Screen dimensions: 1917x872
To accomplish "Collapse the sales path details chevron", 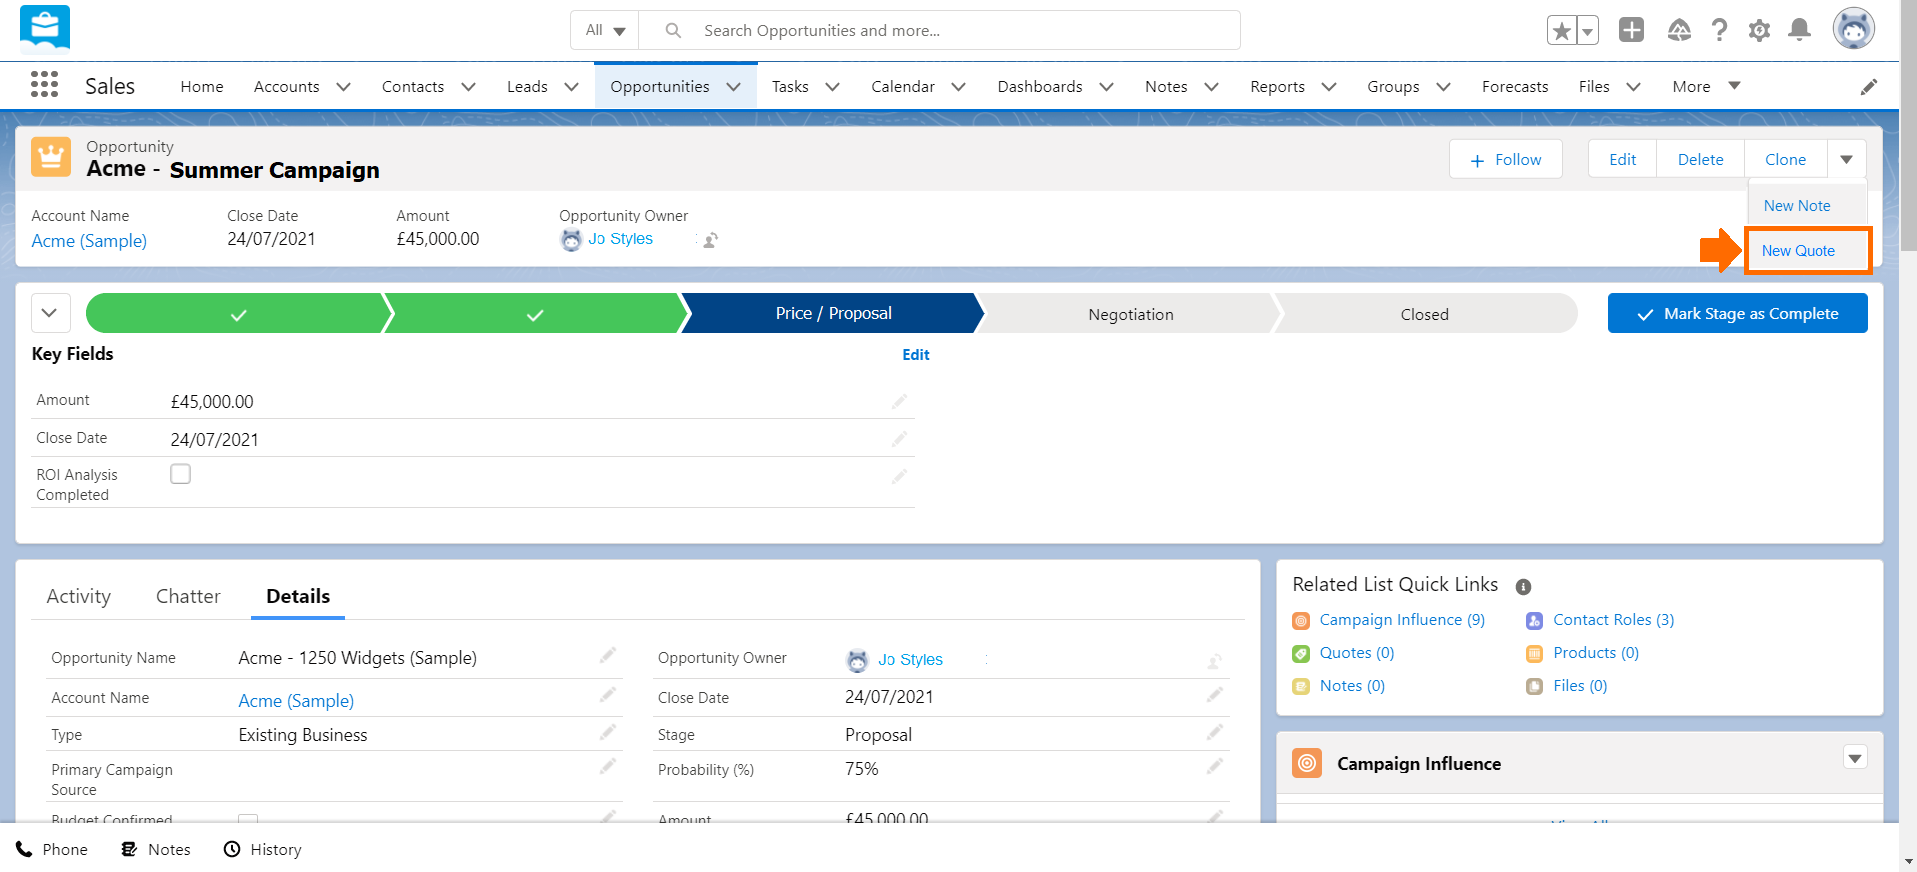I will click(50, 313).
